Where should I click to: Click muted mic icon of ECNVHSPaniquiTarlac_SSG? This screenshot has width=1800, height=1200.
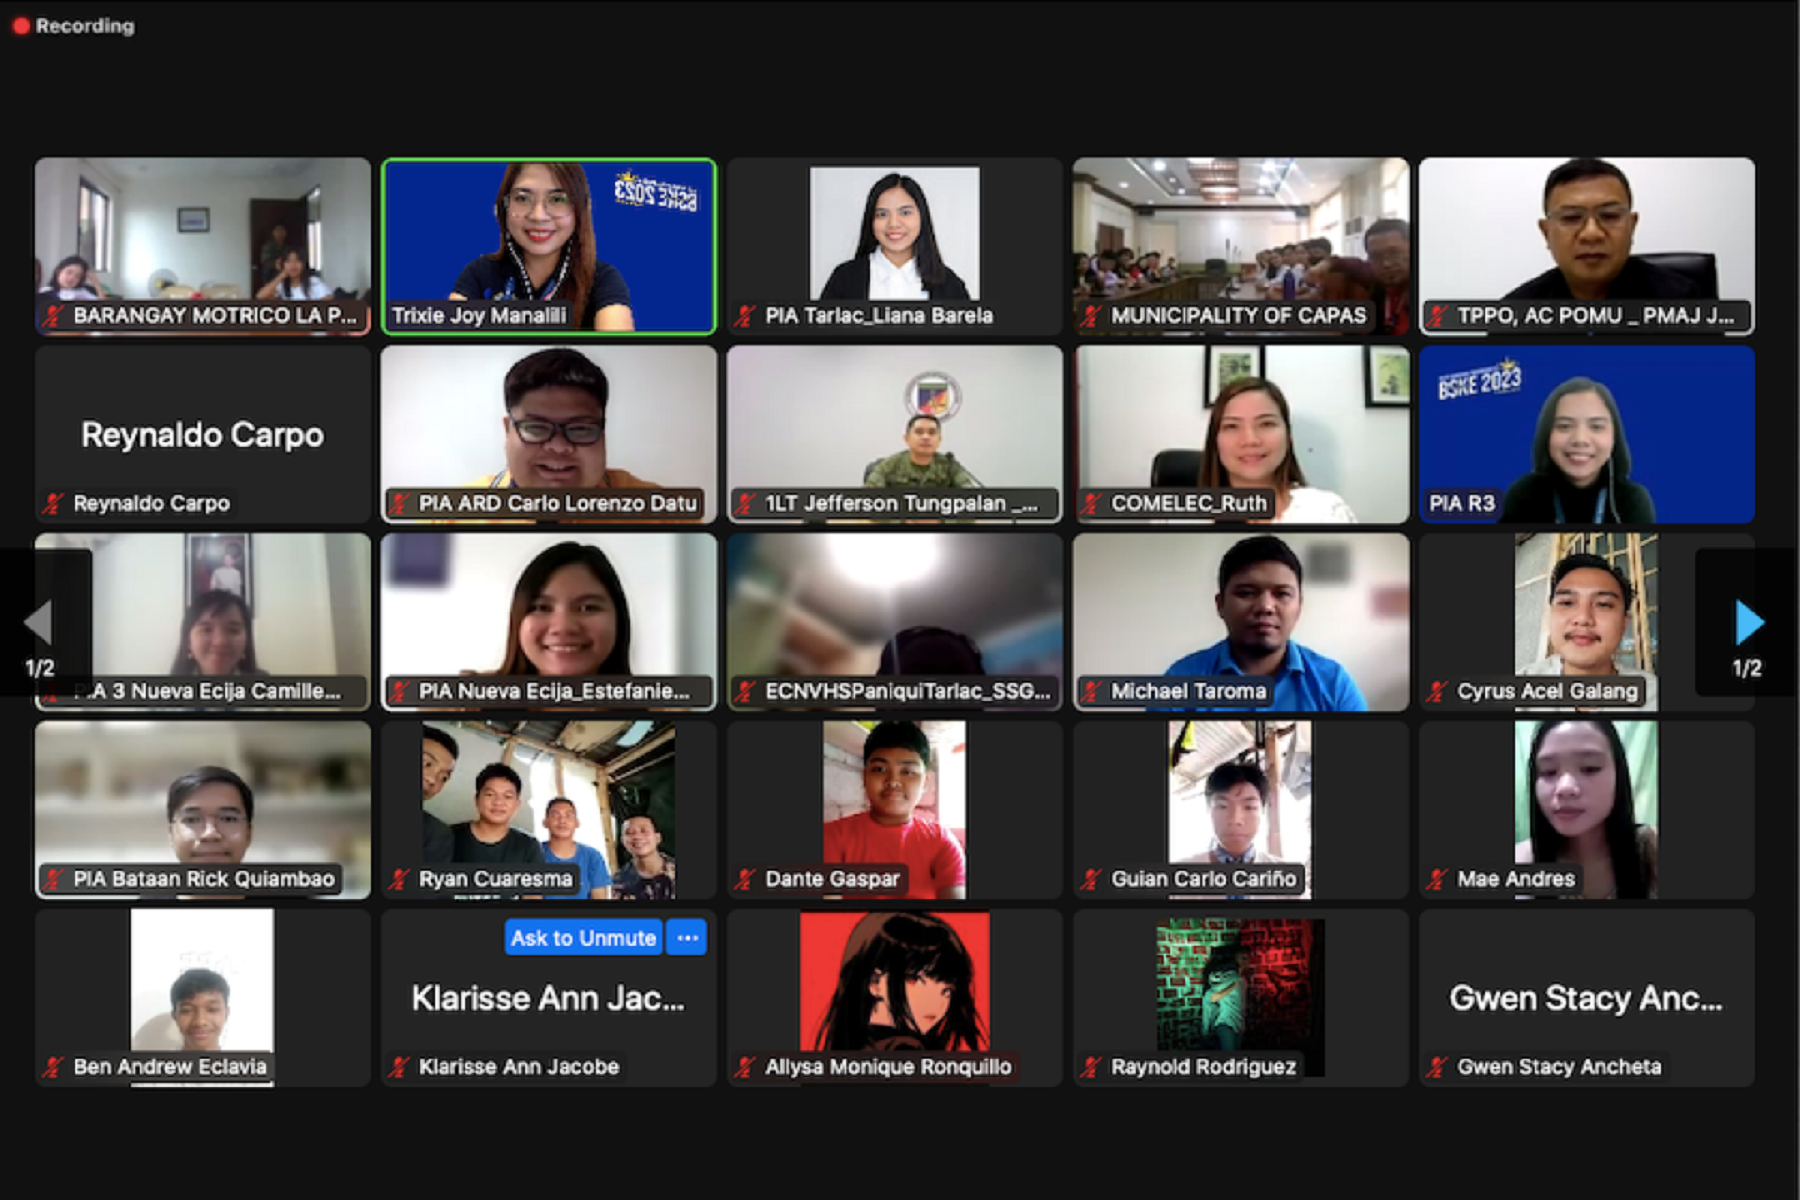point(745,692)
